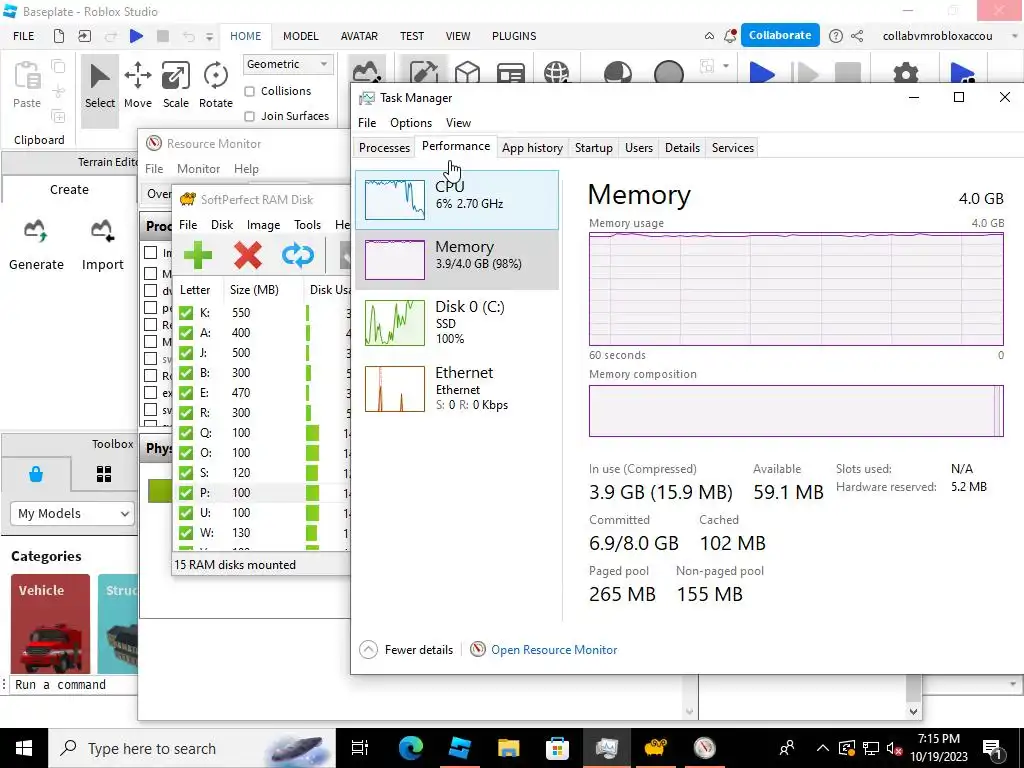Click the green Add disk plus icon
Viewport: 1024px width, 768px height.
point(198,255)
